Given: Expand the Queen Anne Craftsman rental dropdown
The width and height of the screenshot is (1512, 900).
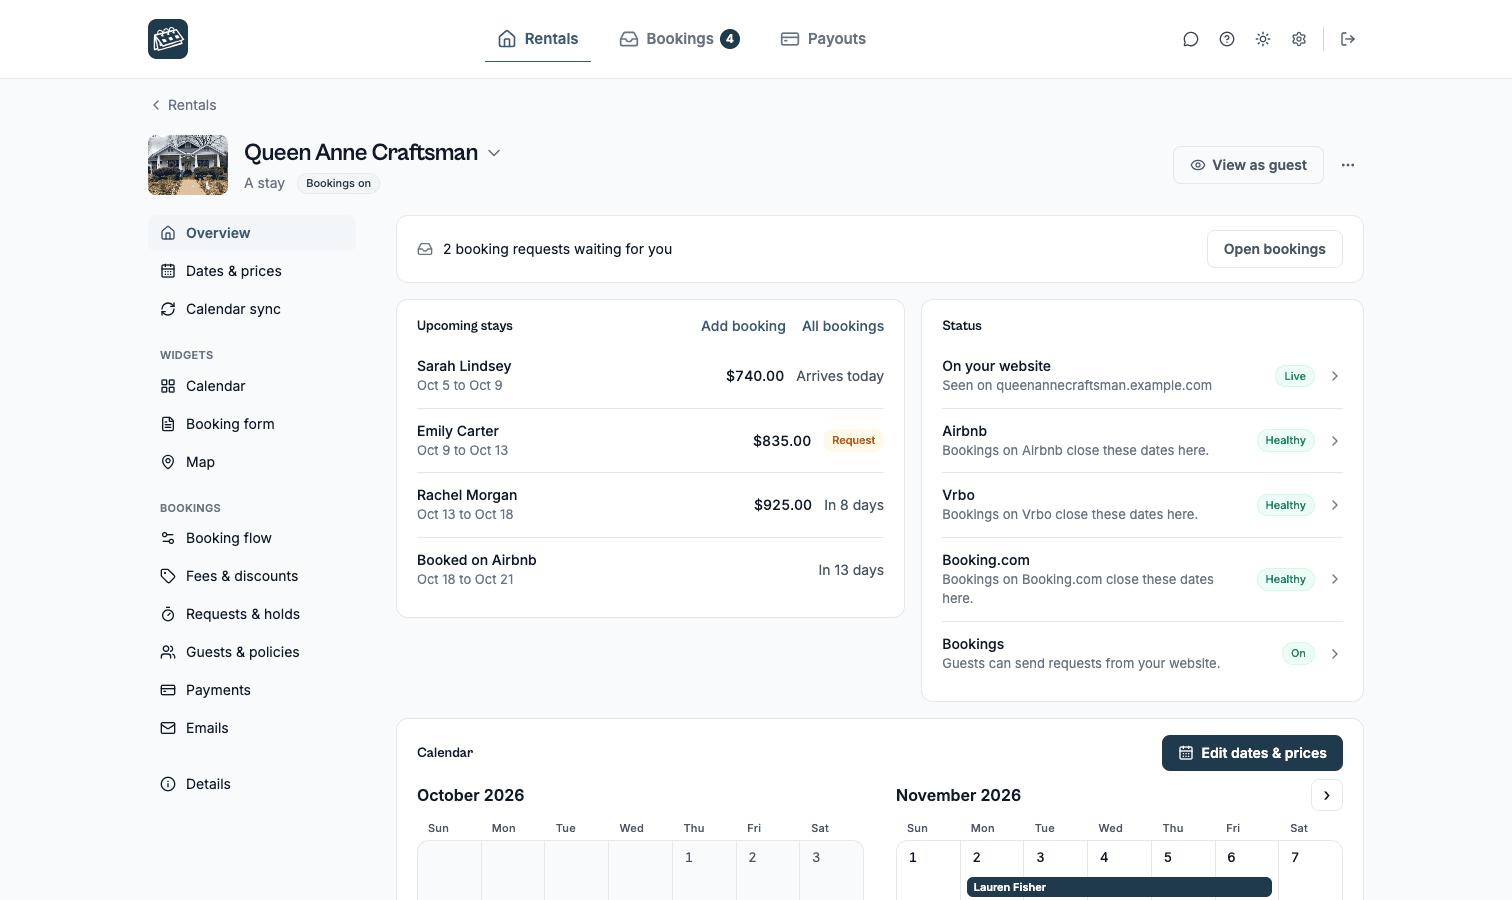Looking at the screenshot, I should click(x=494, y=153).
